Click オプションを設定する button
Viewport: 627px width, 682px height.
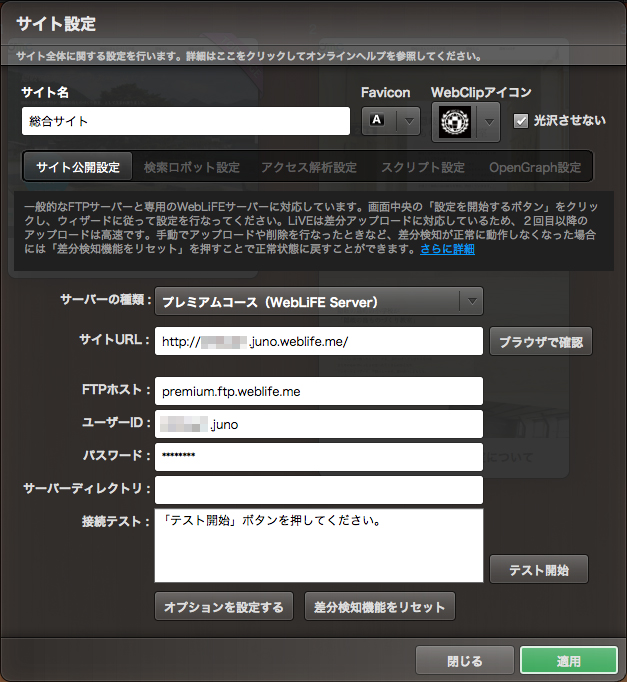click(224, 606)
